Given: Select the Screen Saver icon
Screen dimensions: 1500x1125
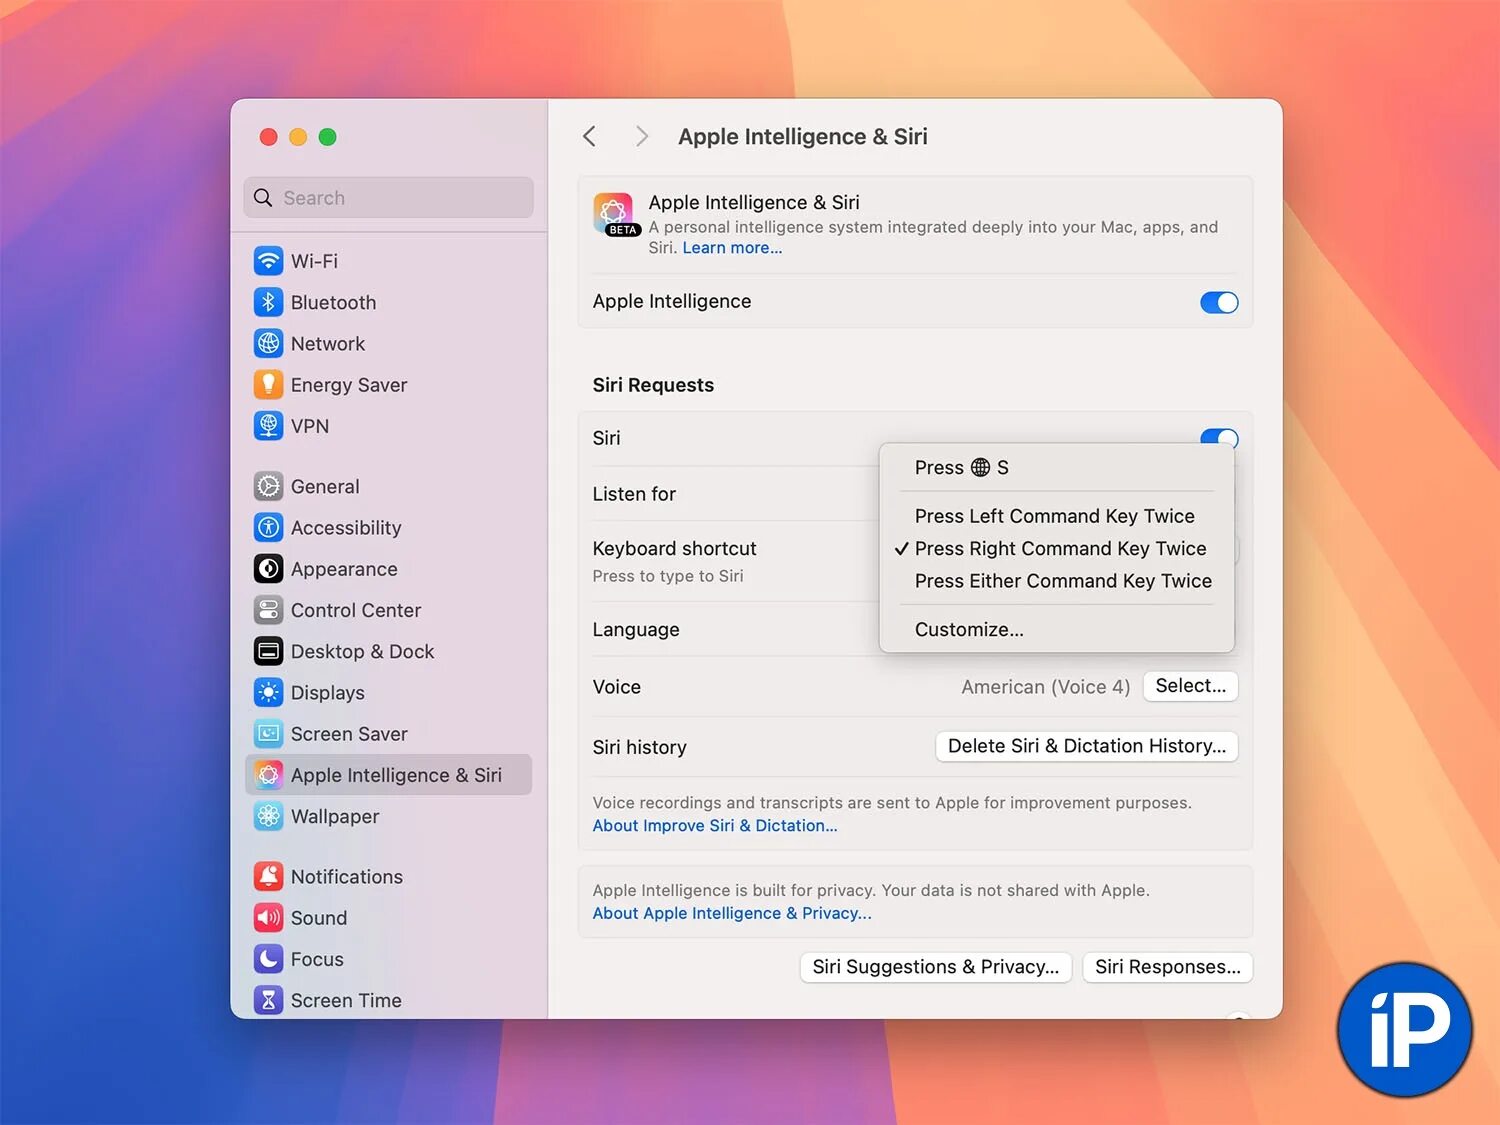Looking at the screenshot, I should tap(268, 734).
